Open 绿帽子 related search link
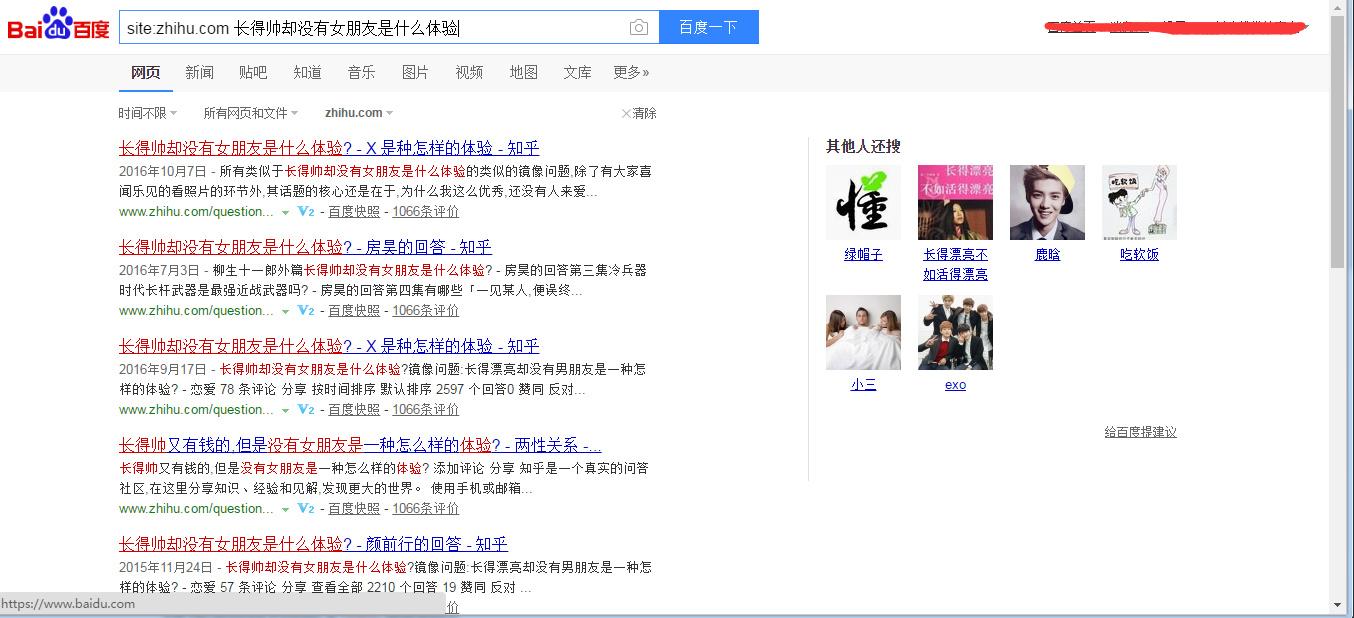Image resolution: width=1354 pixels, height=618 pixels. 863,255
